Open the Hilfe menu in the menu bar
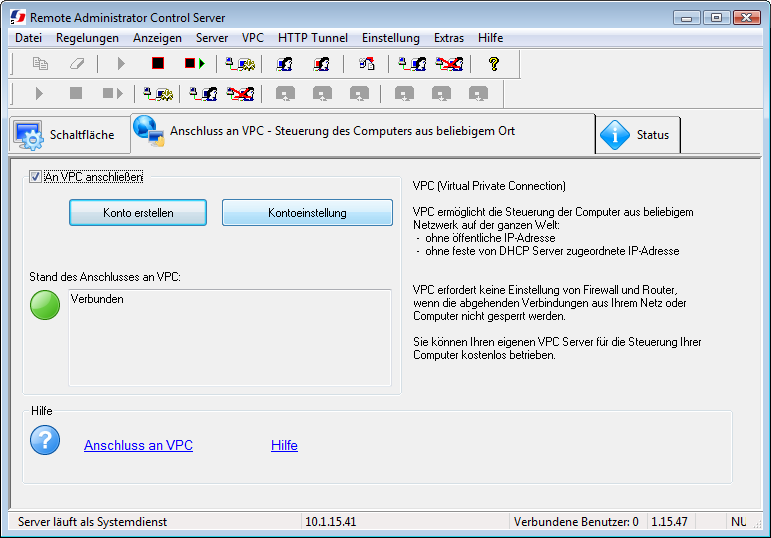 pos(490,38)
